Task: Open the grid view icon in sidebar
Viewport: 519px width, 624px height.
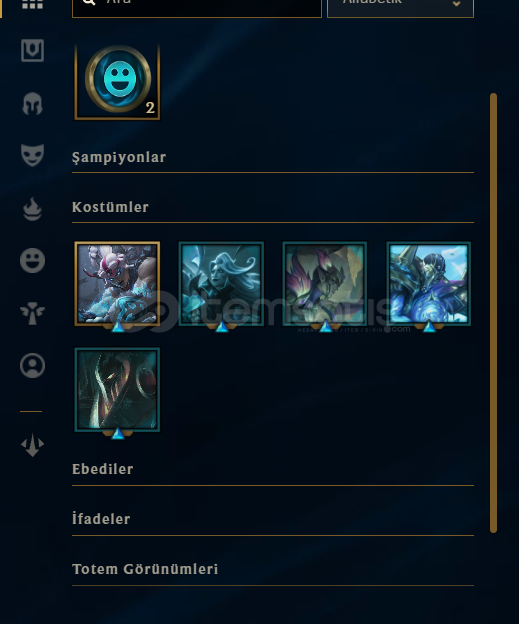Action: pos(32,4)
